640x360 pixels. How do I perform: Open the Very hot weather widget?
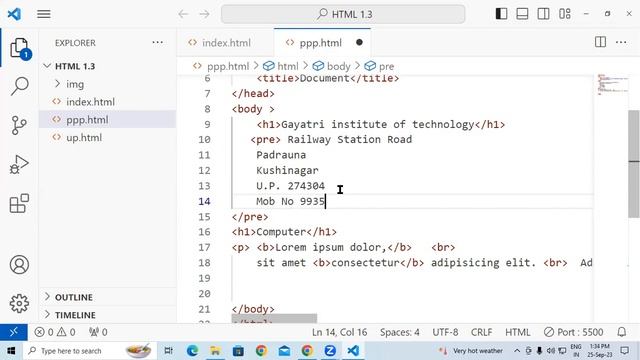click(471, 351)
